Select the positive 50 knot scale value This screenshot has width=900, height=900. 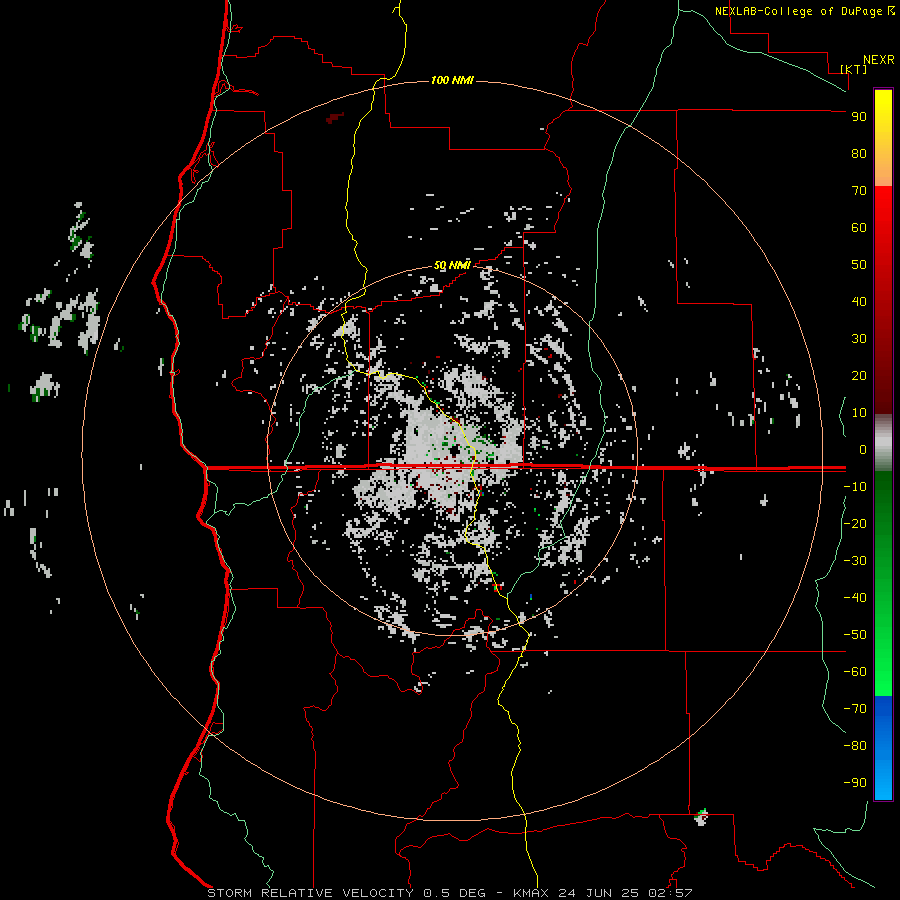pos(859,265)
